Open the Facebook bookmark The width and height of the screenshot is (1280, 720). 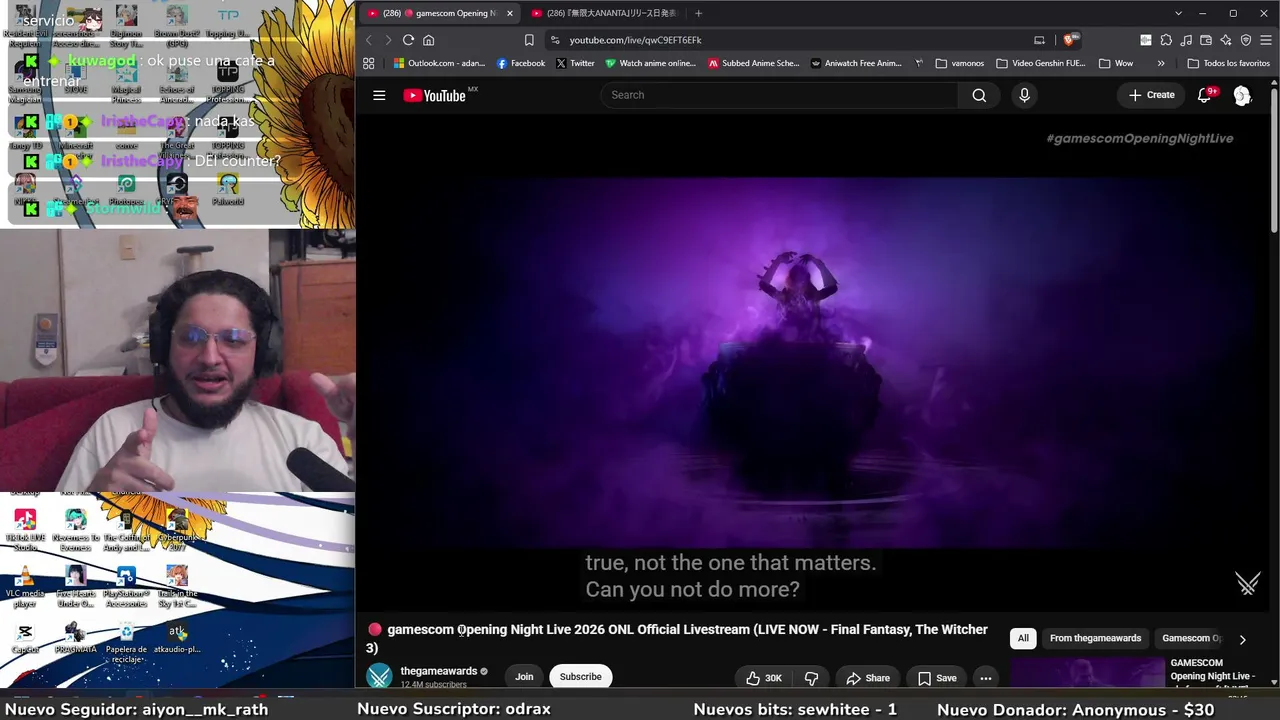521,63
